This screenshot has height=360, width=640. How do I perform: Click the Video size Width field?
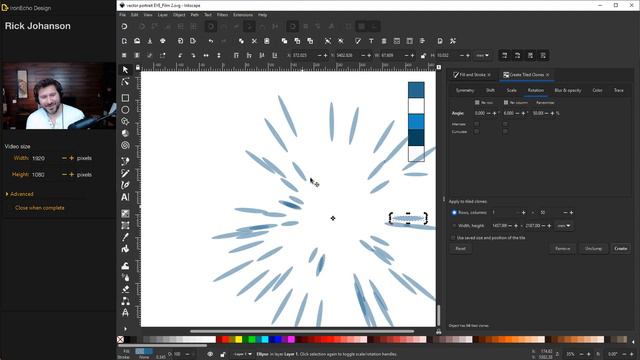tap(46, 158)
